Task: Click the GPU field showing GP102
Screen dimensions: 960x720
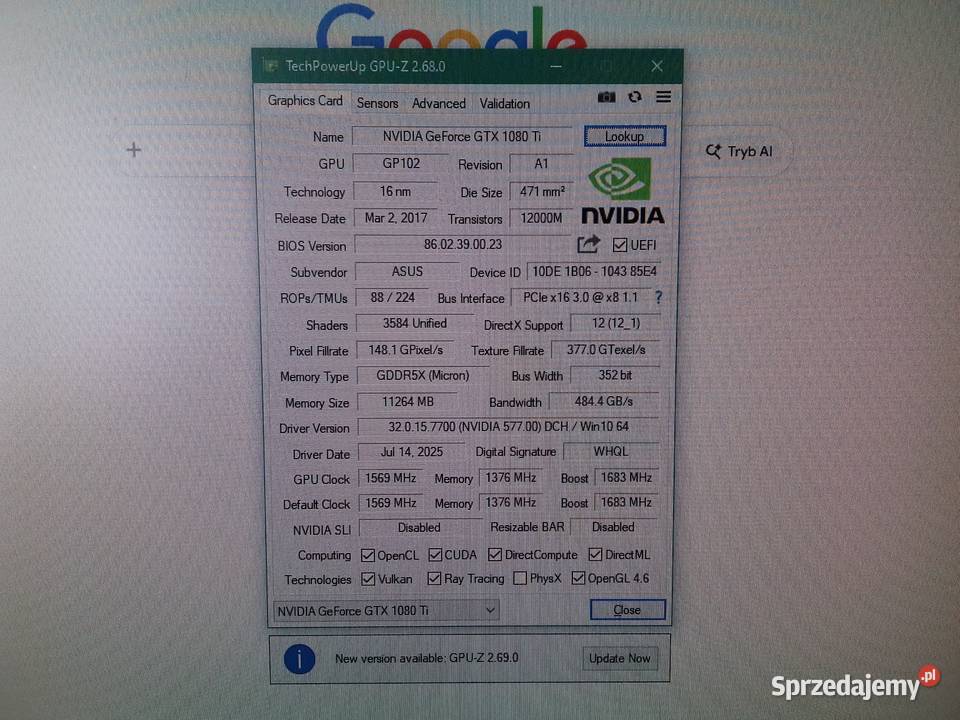Action: [x=401, y=163]
